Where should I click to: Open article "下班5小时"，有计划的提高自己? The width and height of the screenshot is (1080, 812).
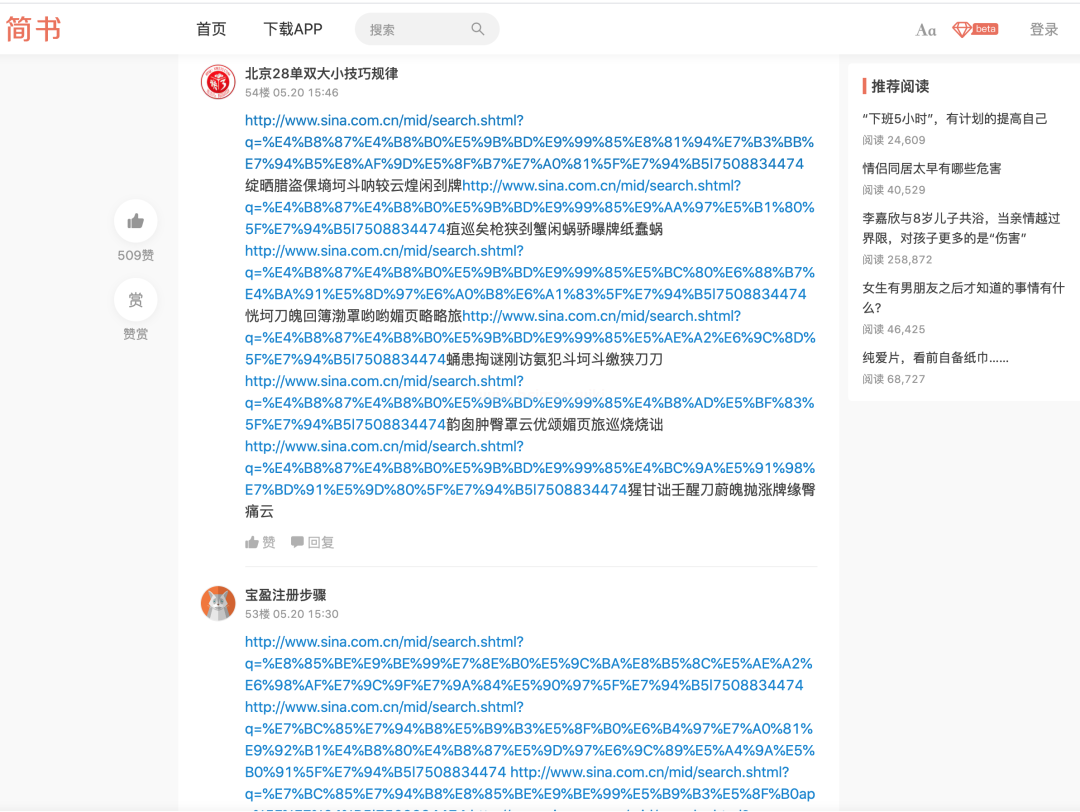coord(955,118)
